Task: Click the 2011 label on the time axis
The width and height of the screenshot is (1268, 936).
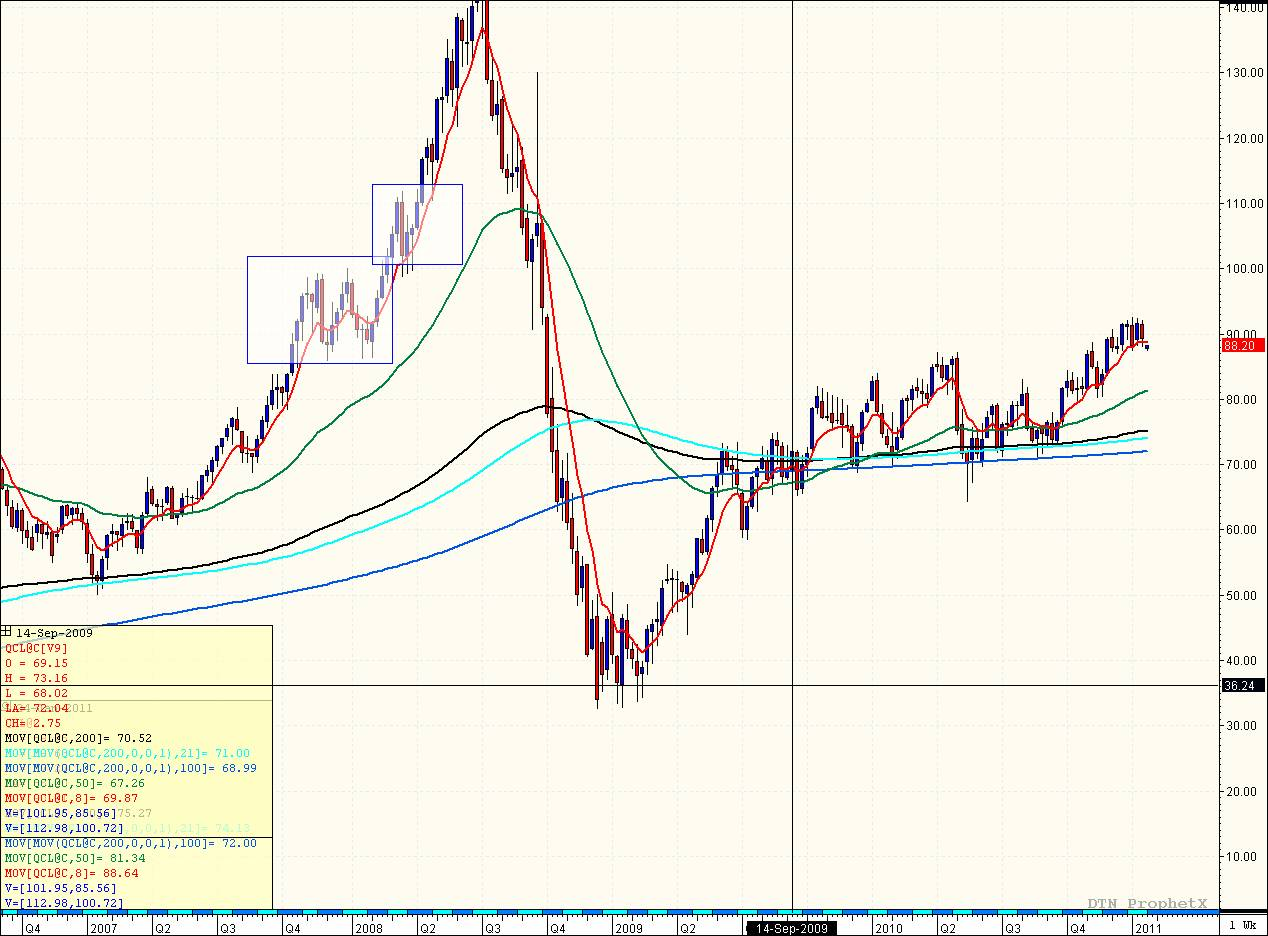Action: (x=1147, y=928)
